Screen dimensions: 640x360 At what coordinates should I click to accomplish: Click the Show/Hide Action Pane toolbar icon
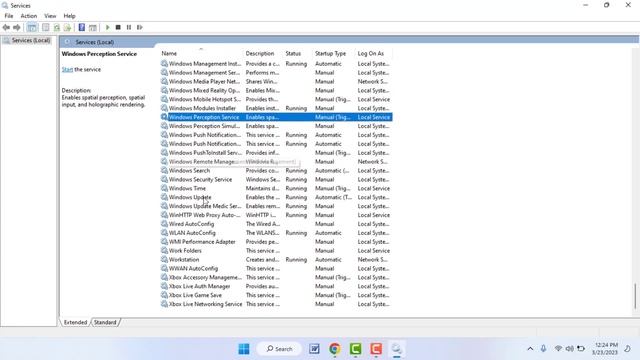point(93,27)
